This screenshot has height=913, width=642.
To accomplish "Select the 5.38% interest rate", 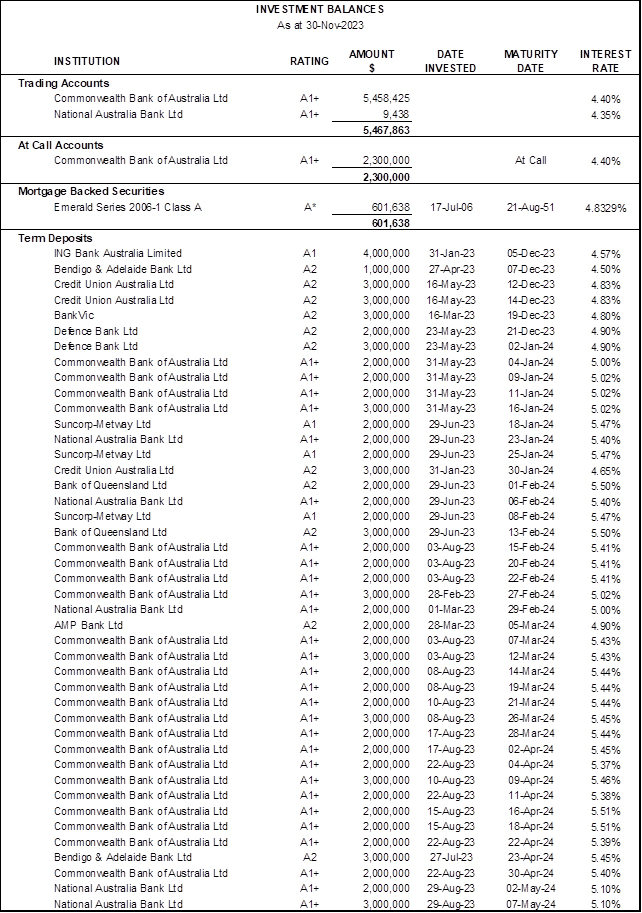I will point(605,796).
